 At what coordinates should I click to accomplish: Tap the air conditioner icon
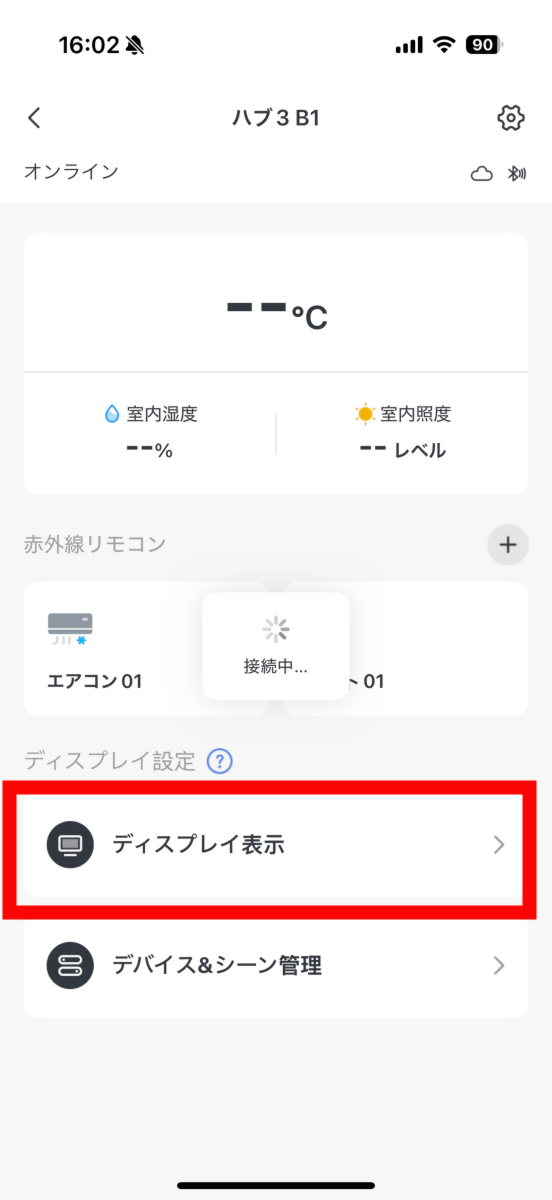tap(70, 629)
